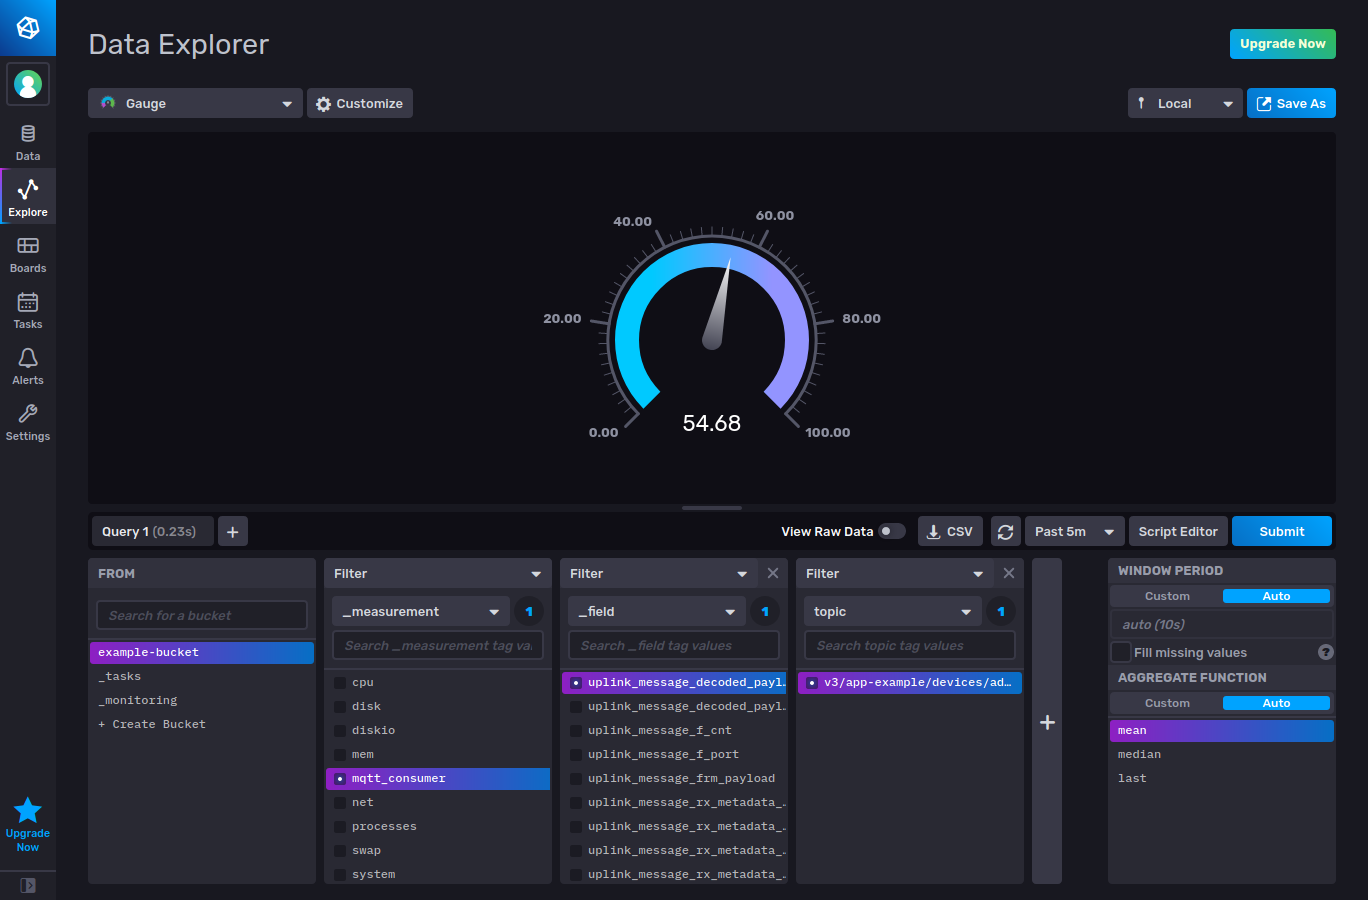Refresh the query with the refresh icon
Screen dimensions: 1368x900
coord(1005,531)
